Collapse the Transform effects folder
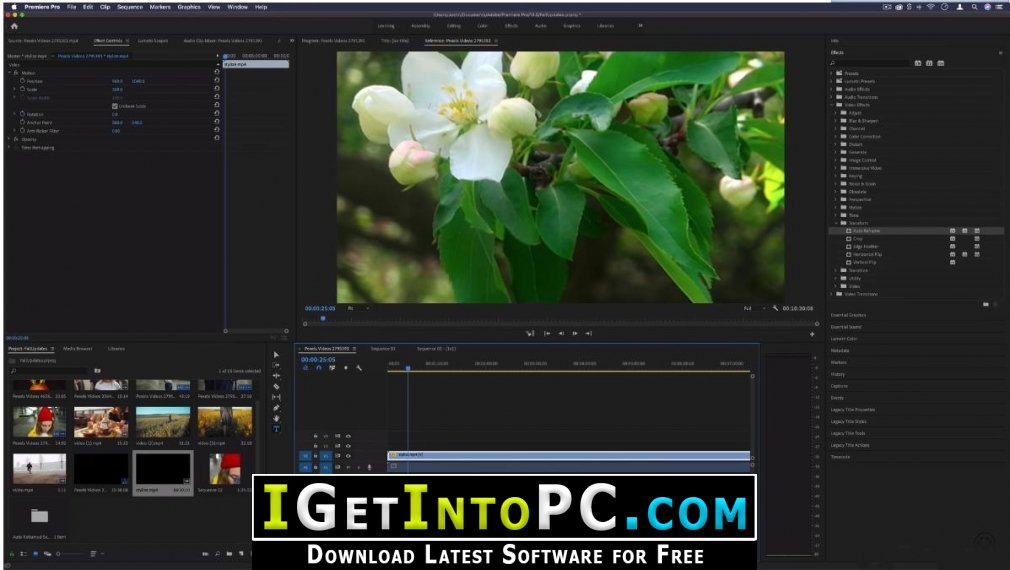The image size is (1010, 570). point(836,223)
